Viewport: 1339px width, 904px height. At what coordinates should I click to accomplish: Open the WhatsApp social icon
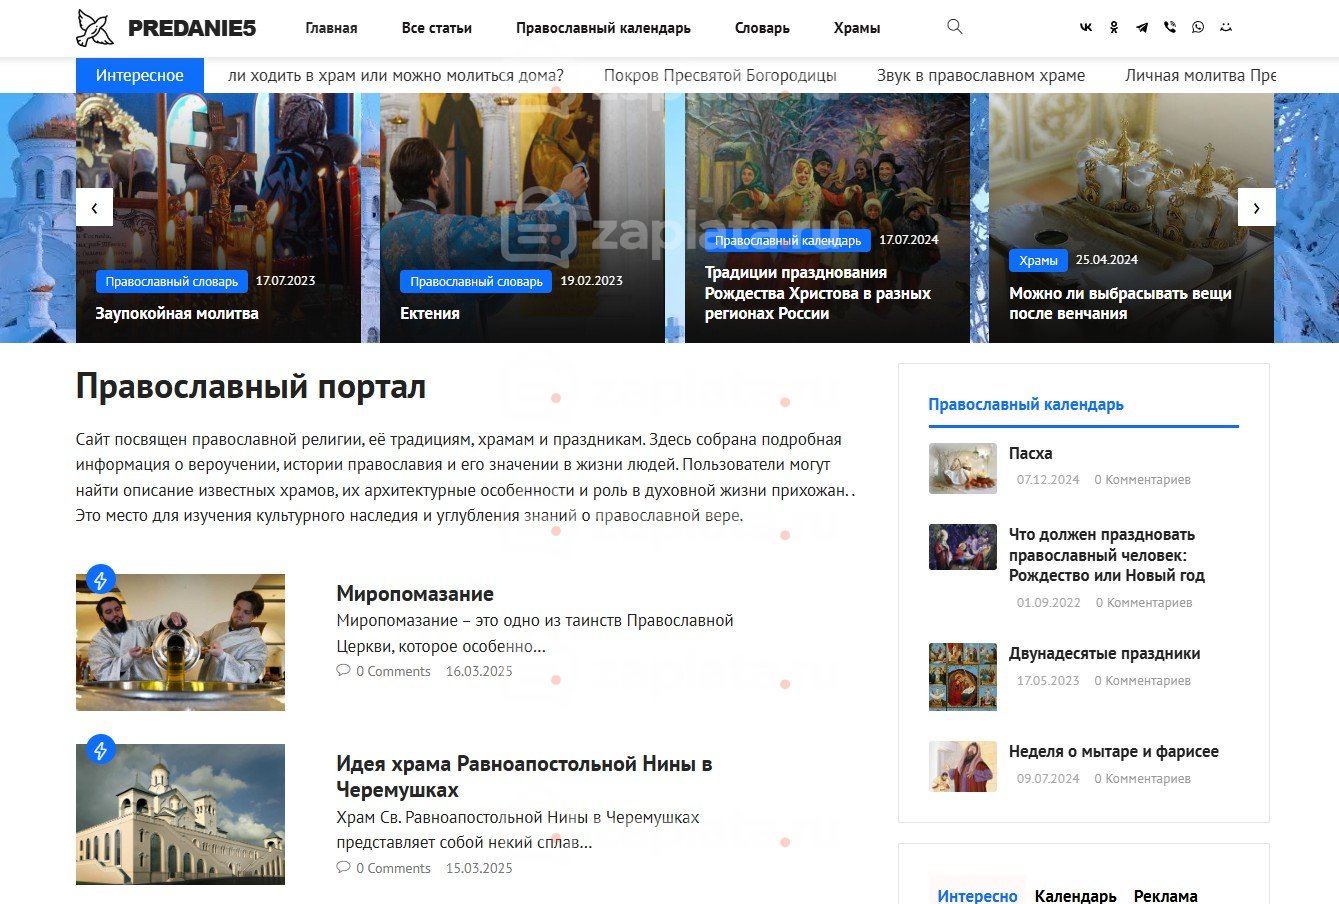pyautogui.click(x=1198, y=28)
